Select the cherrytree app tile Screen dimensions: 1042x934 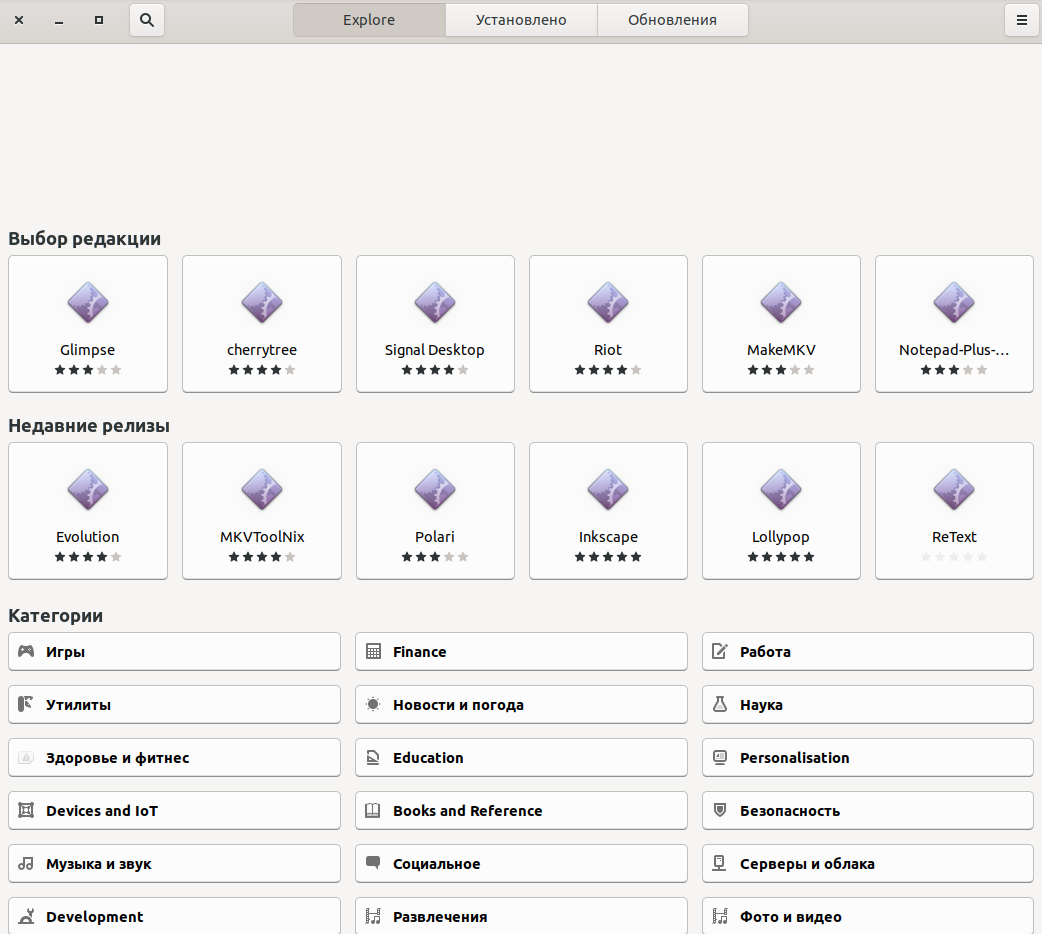pos(262,323)
